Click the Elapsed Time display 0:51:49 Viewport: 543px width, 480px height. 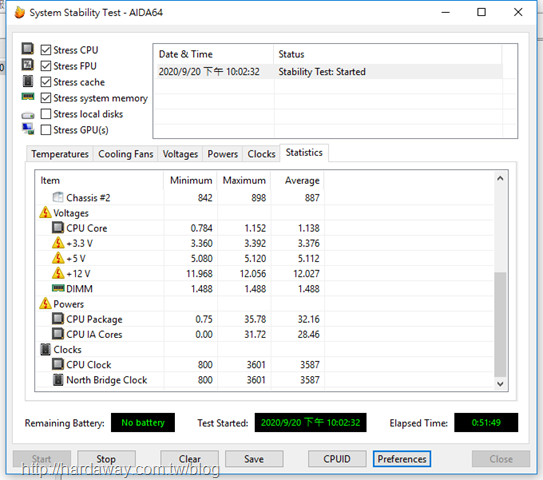click(x=486, y=423)
